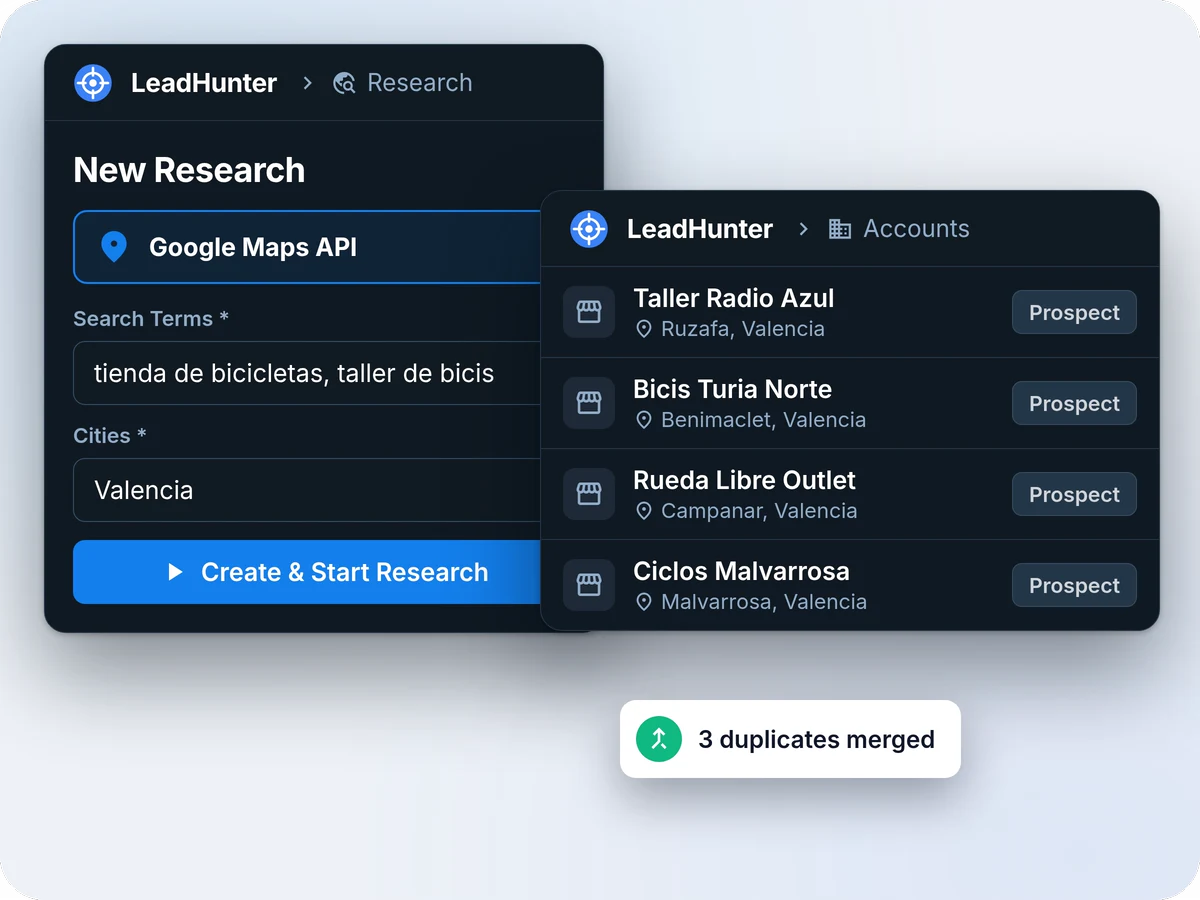Click the location pin next to Campanar, Valencia
Image resolution: width=1200 pixels, height=900 pixels.
[644, 511]
